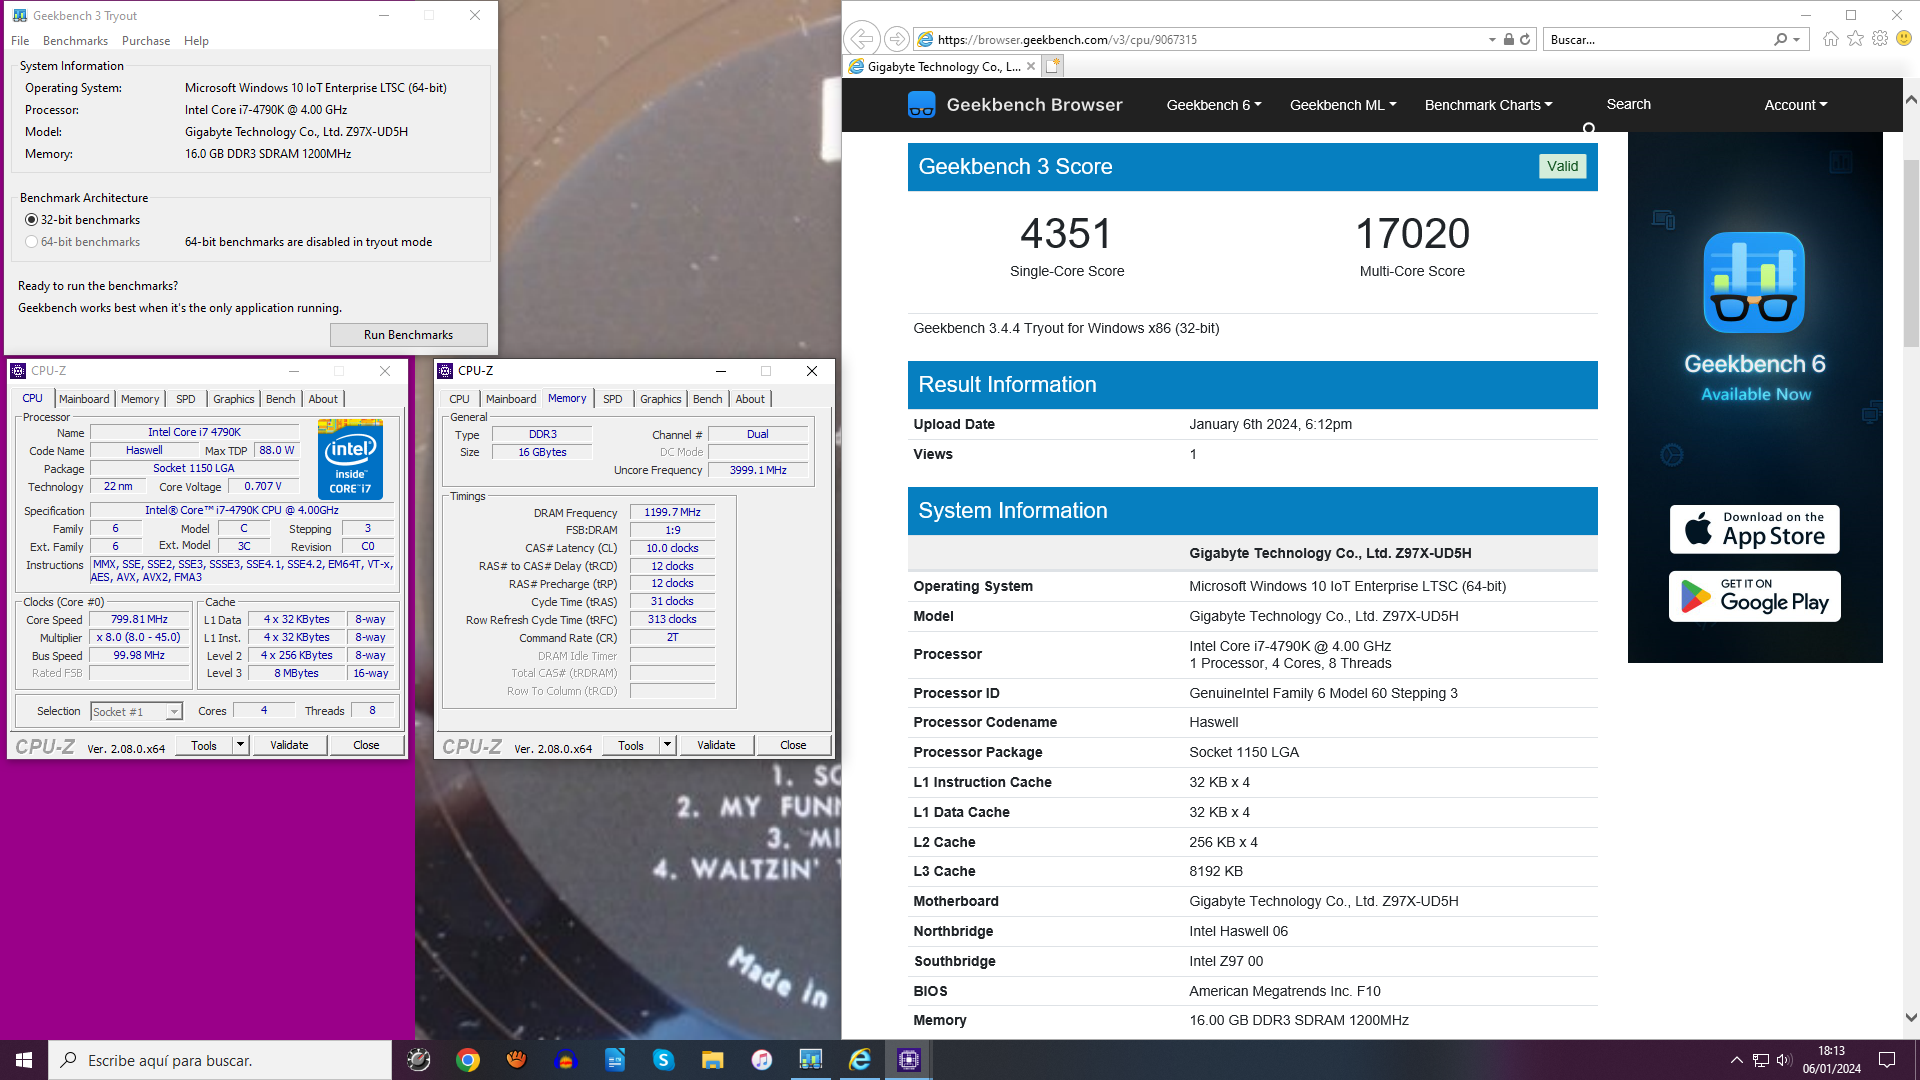
Task: Switch to Geekbench in the taskbar
Action: [x=810, y=1060]
